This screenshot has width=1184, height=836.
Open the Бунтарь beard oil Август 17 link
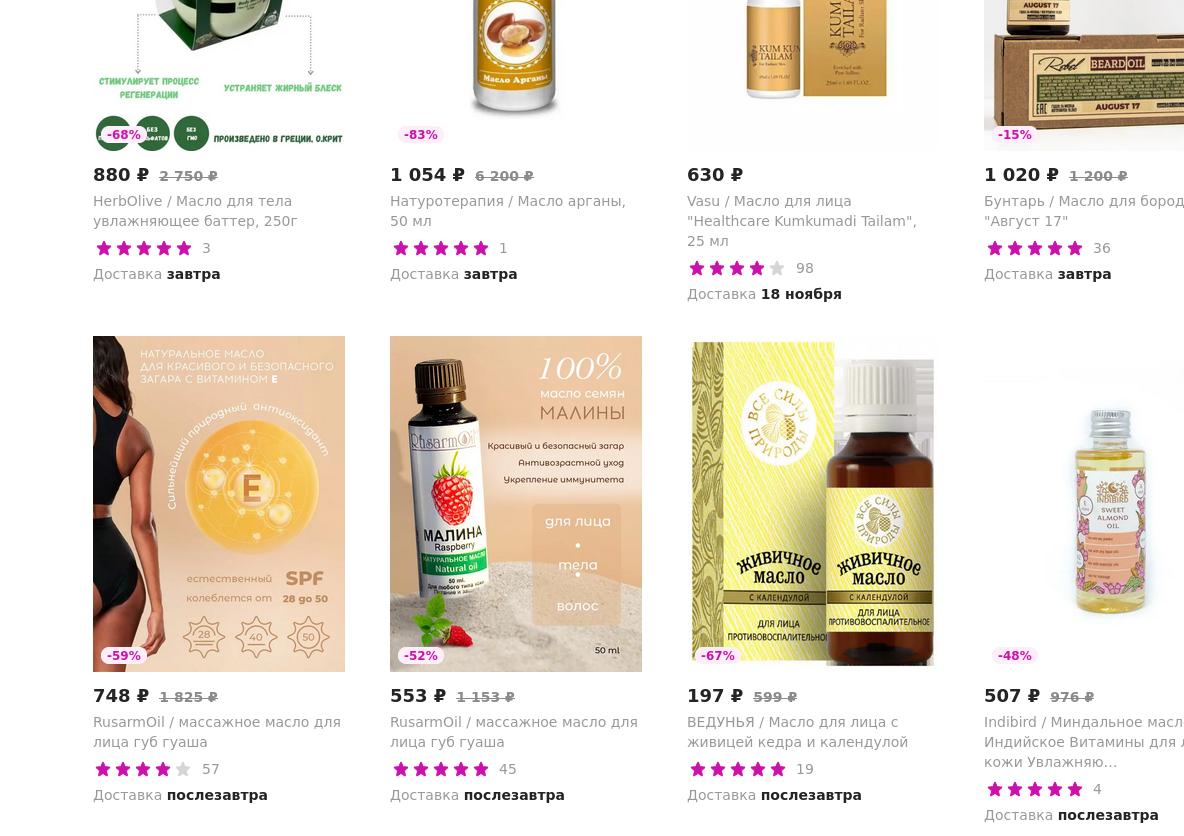(1084, 211)
